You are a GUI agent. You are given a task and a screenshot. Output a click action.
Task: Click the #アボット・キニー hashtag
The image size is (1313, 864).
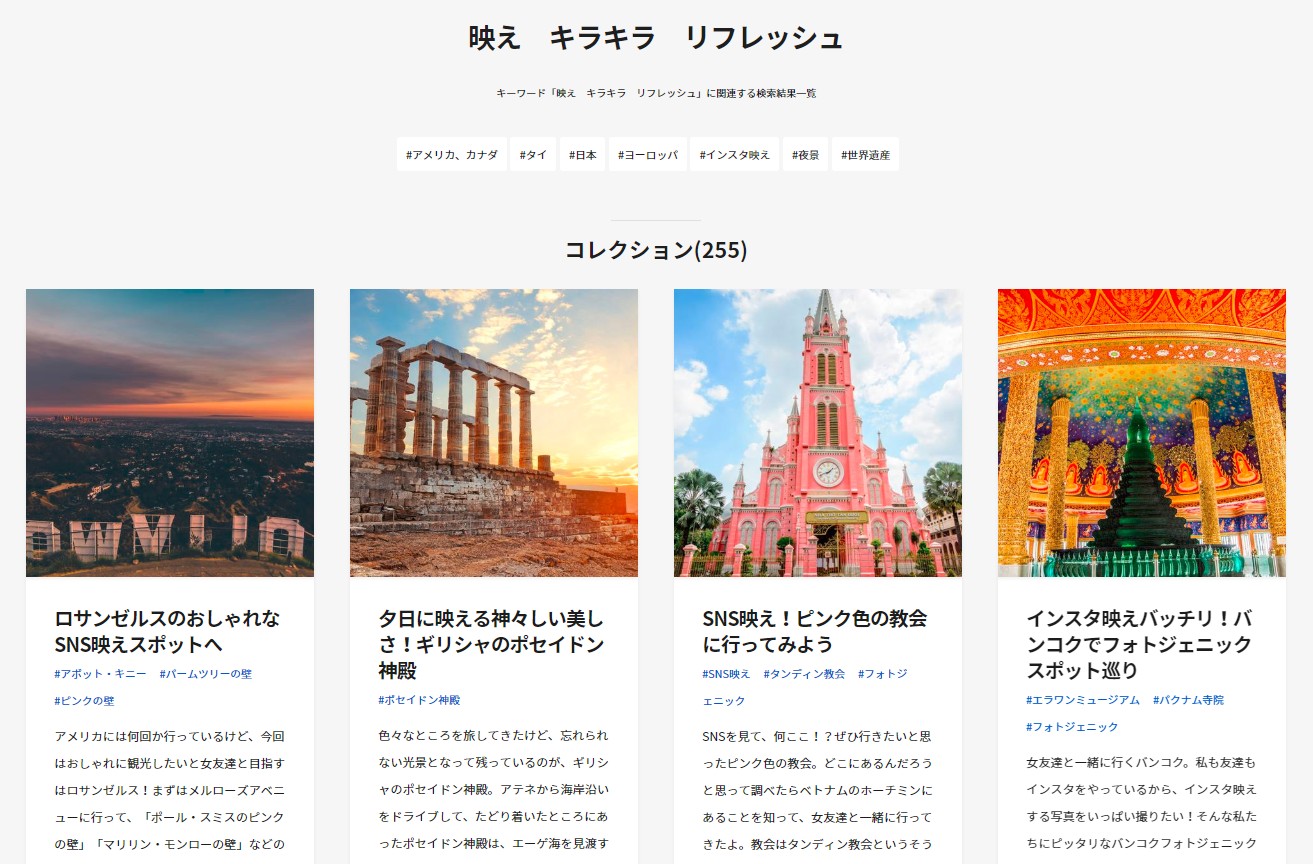click(100, 674)
